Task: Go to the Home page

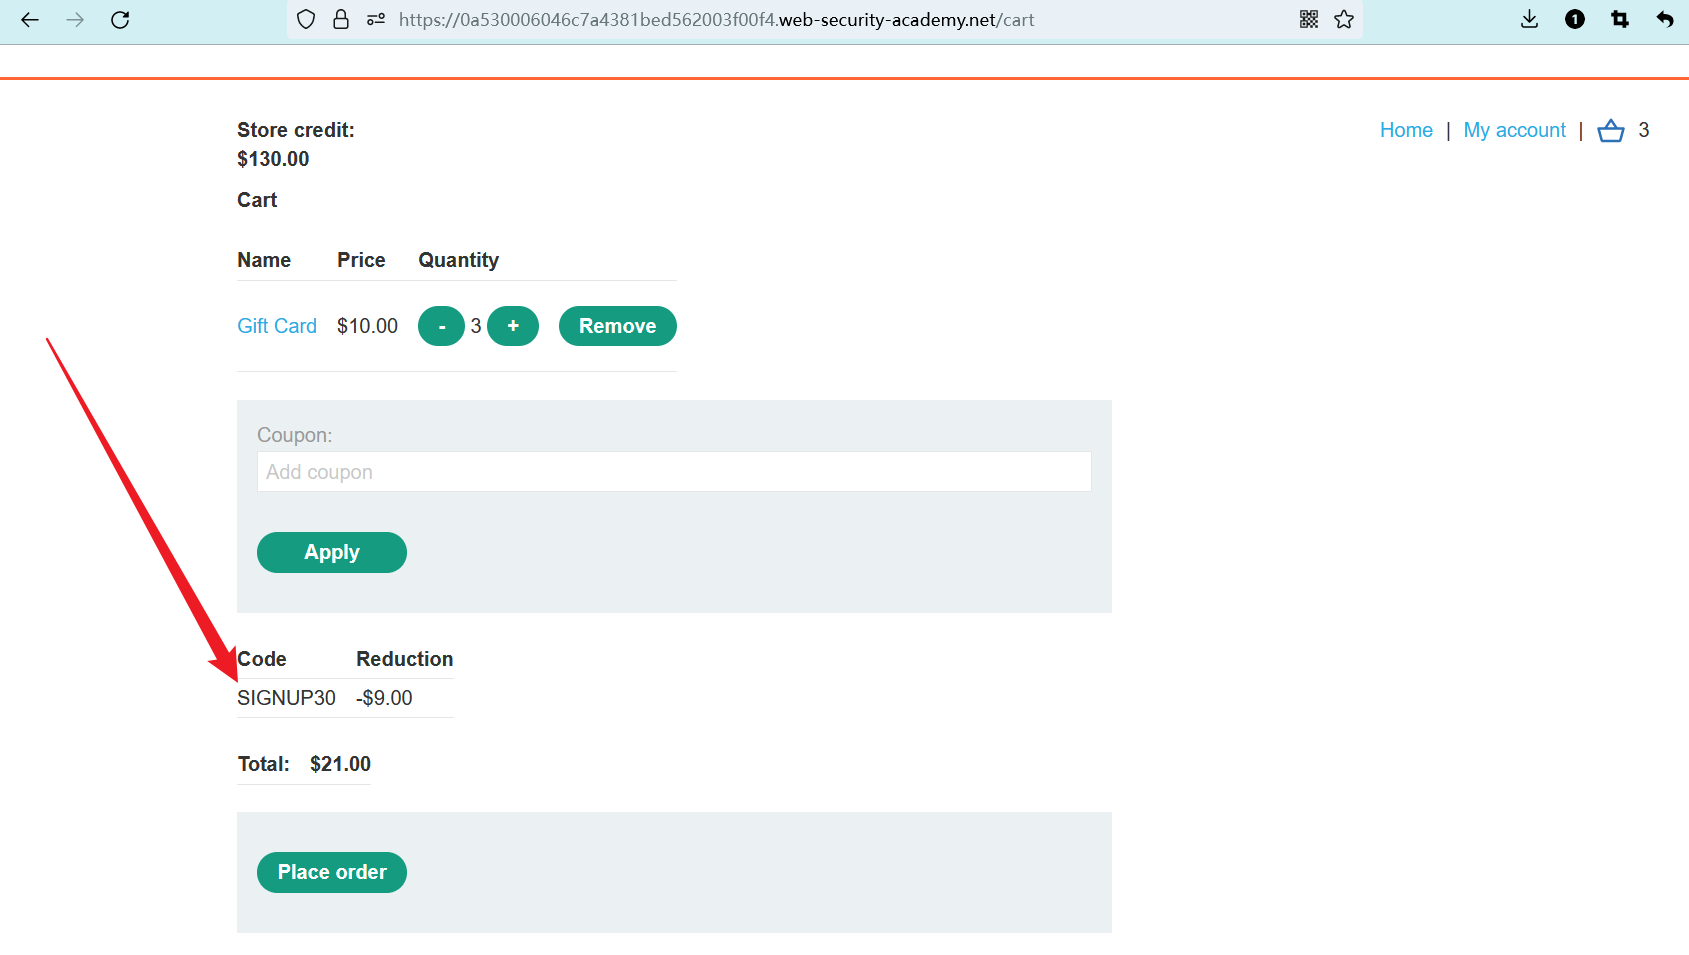Action: 1406,130
